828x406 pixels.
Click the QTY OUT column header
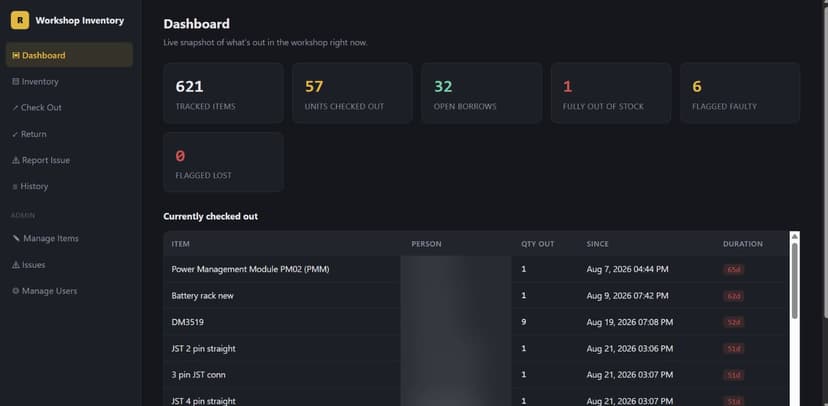click(538, 244)
